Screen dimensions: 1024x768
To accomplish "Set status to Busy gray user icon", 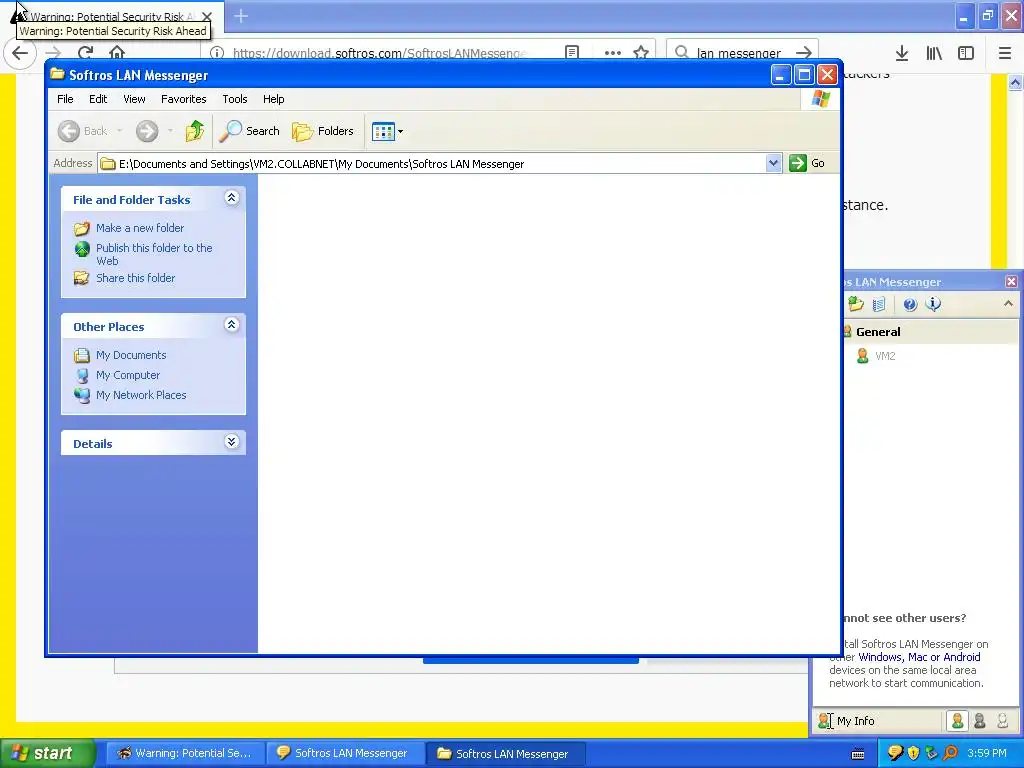I will [x=980, y=721].
